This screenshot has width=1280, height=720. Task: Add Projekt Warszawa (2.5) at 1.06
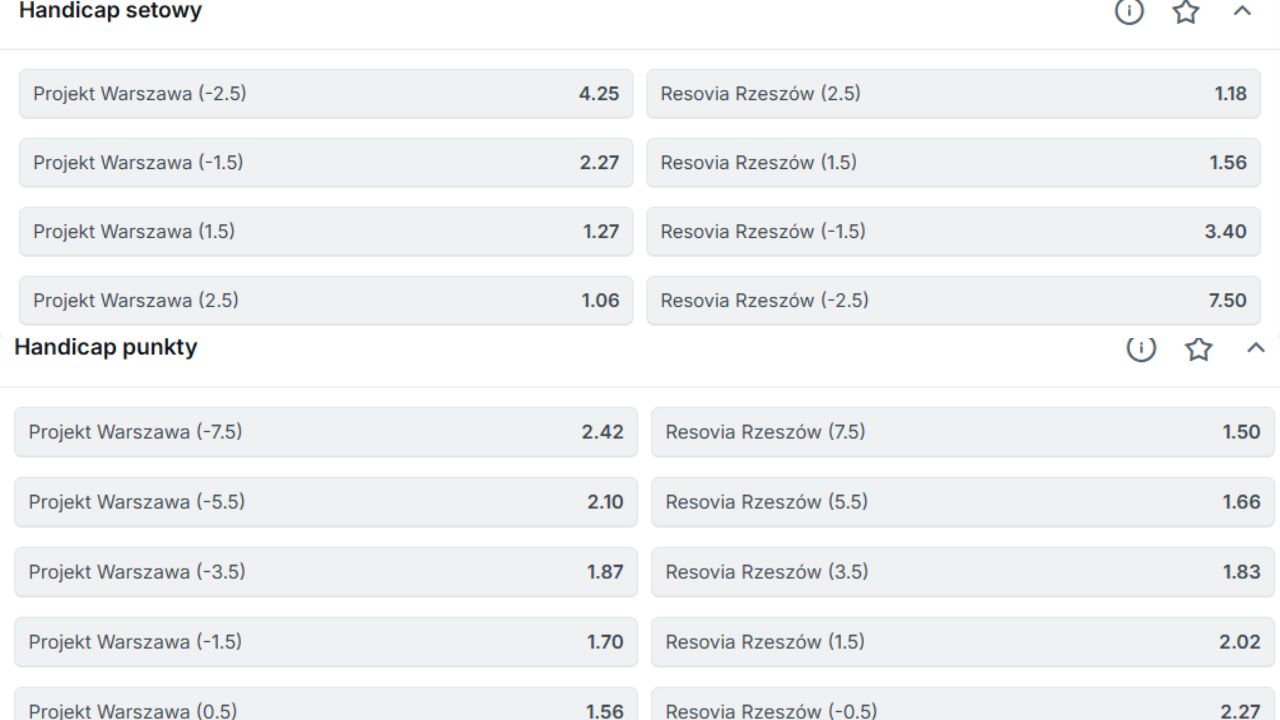coord(326,300)
